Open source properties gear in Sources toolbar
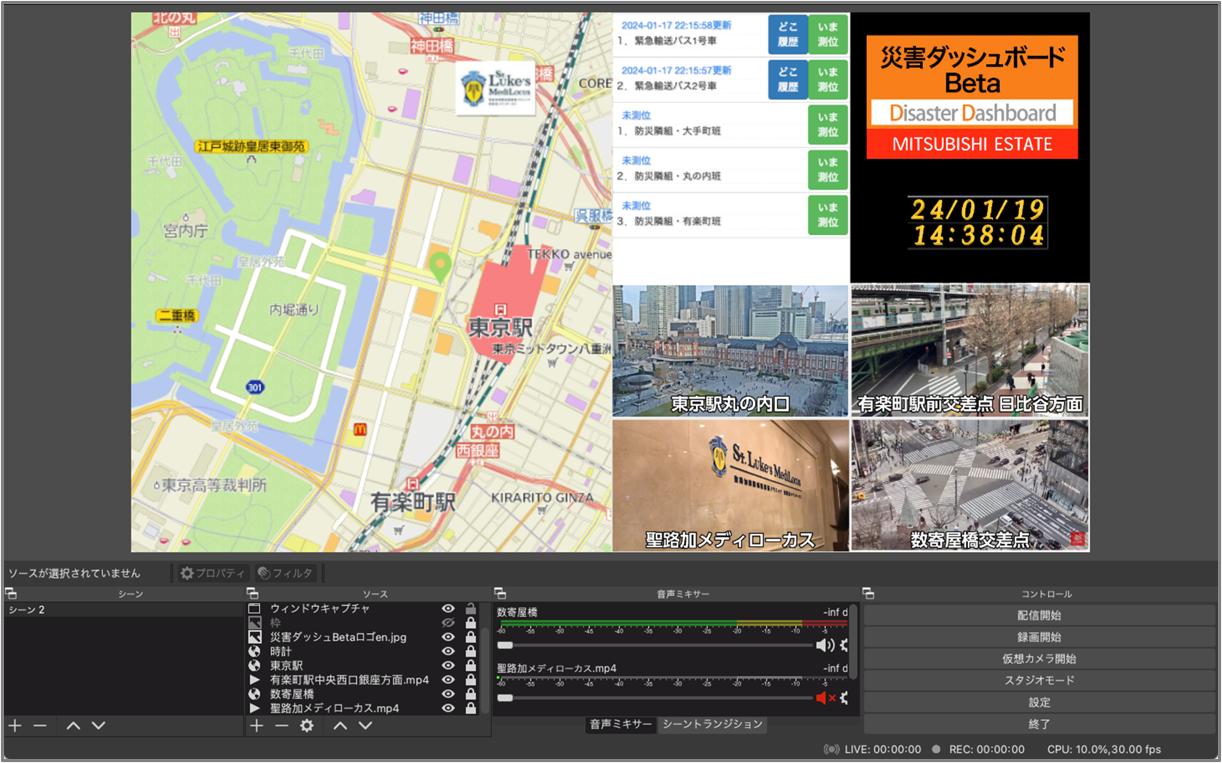 click(x=307, y=725)
